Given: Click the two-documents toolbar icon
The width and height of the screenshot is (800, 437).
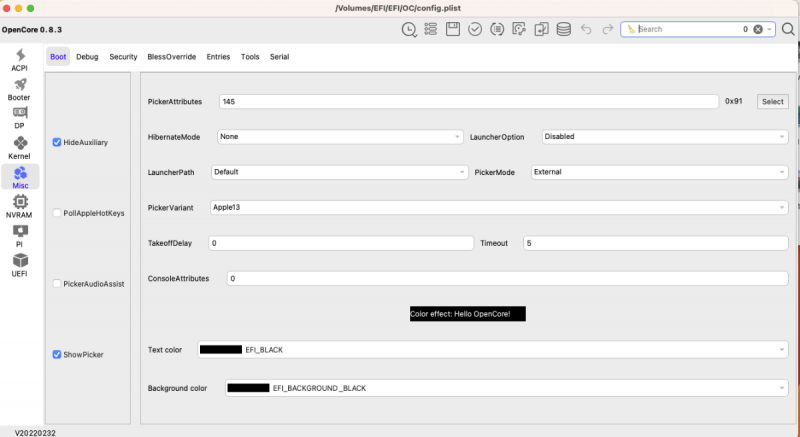Looking at the screenshot, I should click(541, 29).
